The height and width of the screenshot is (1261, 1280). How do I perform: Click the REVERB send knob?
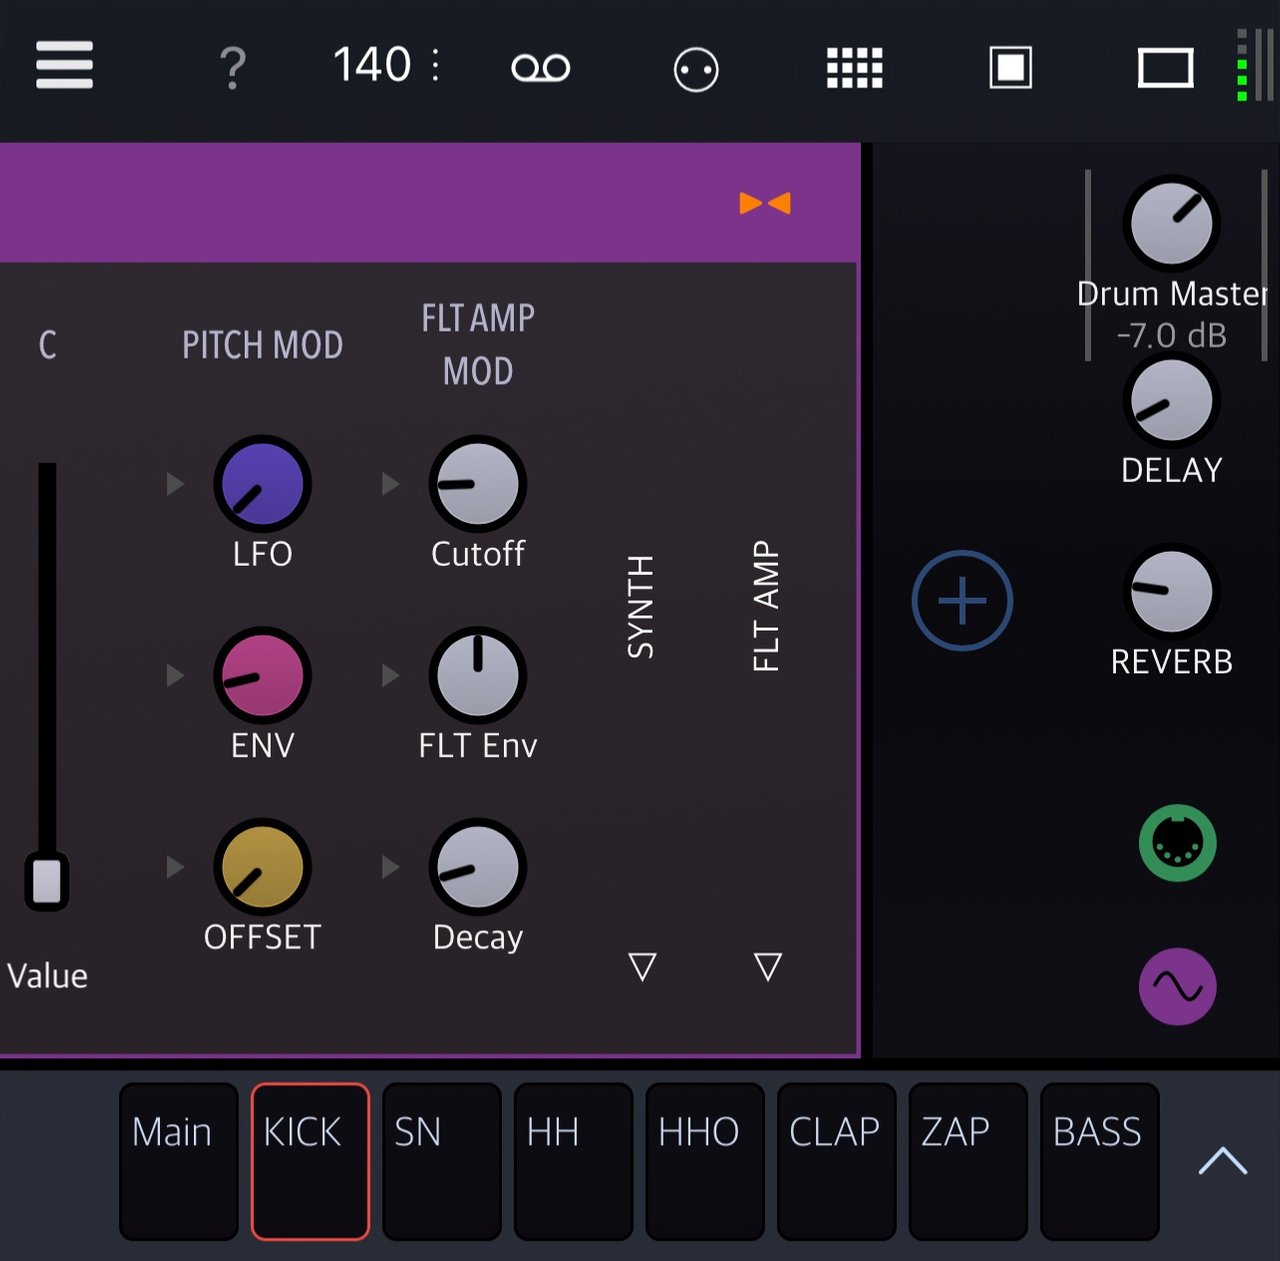(x=1171, y=593)
